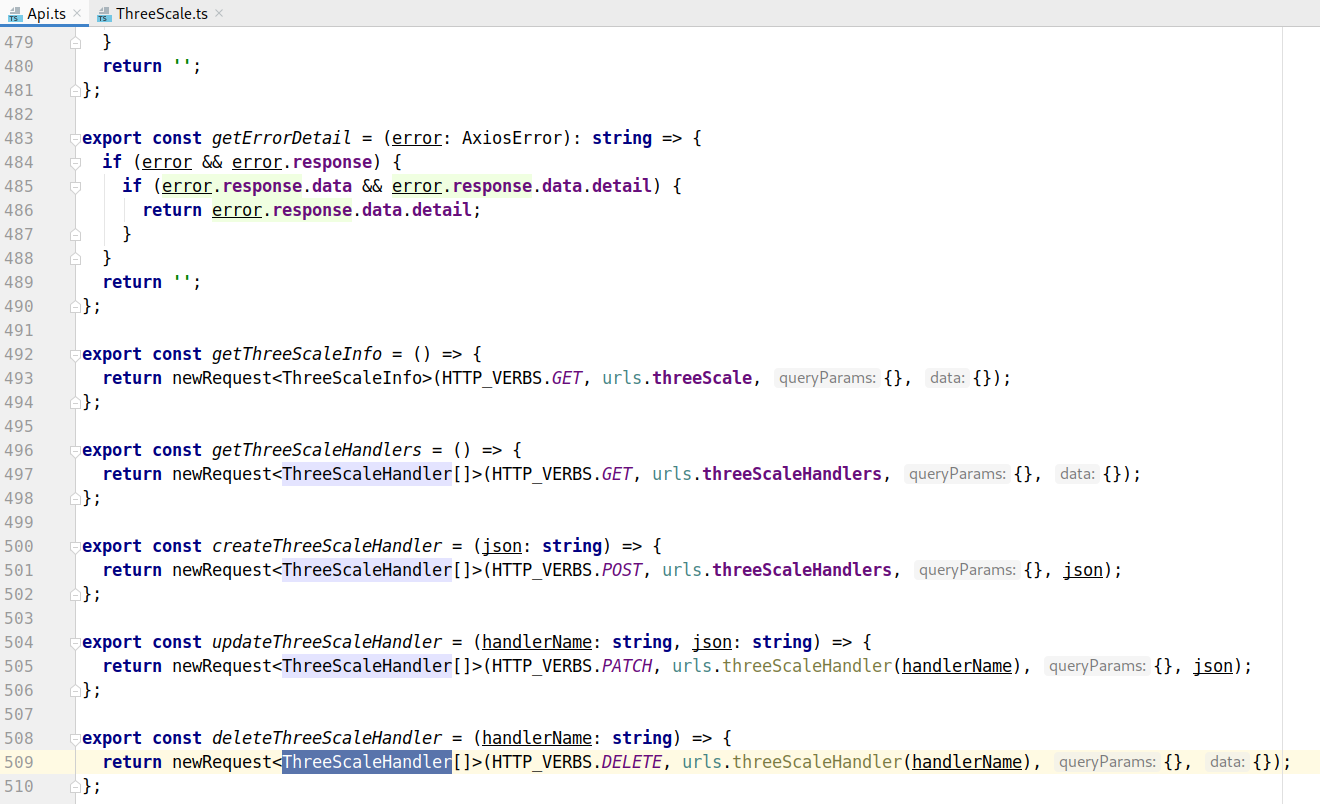
Task: Click the data inlay hint on line 493
Action: click(x=946, y=378)
